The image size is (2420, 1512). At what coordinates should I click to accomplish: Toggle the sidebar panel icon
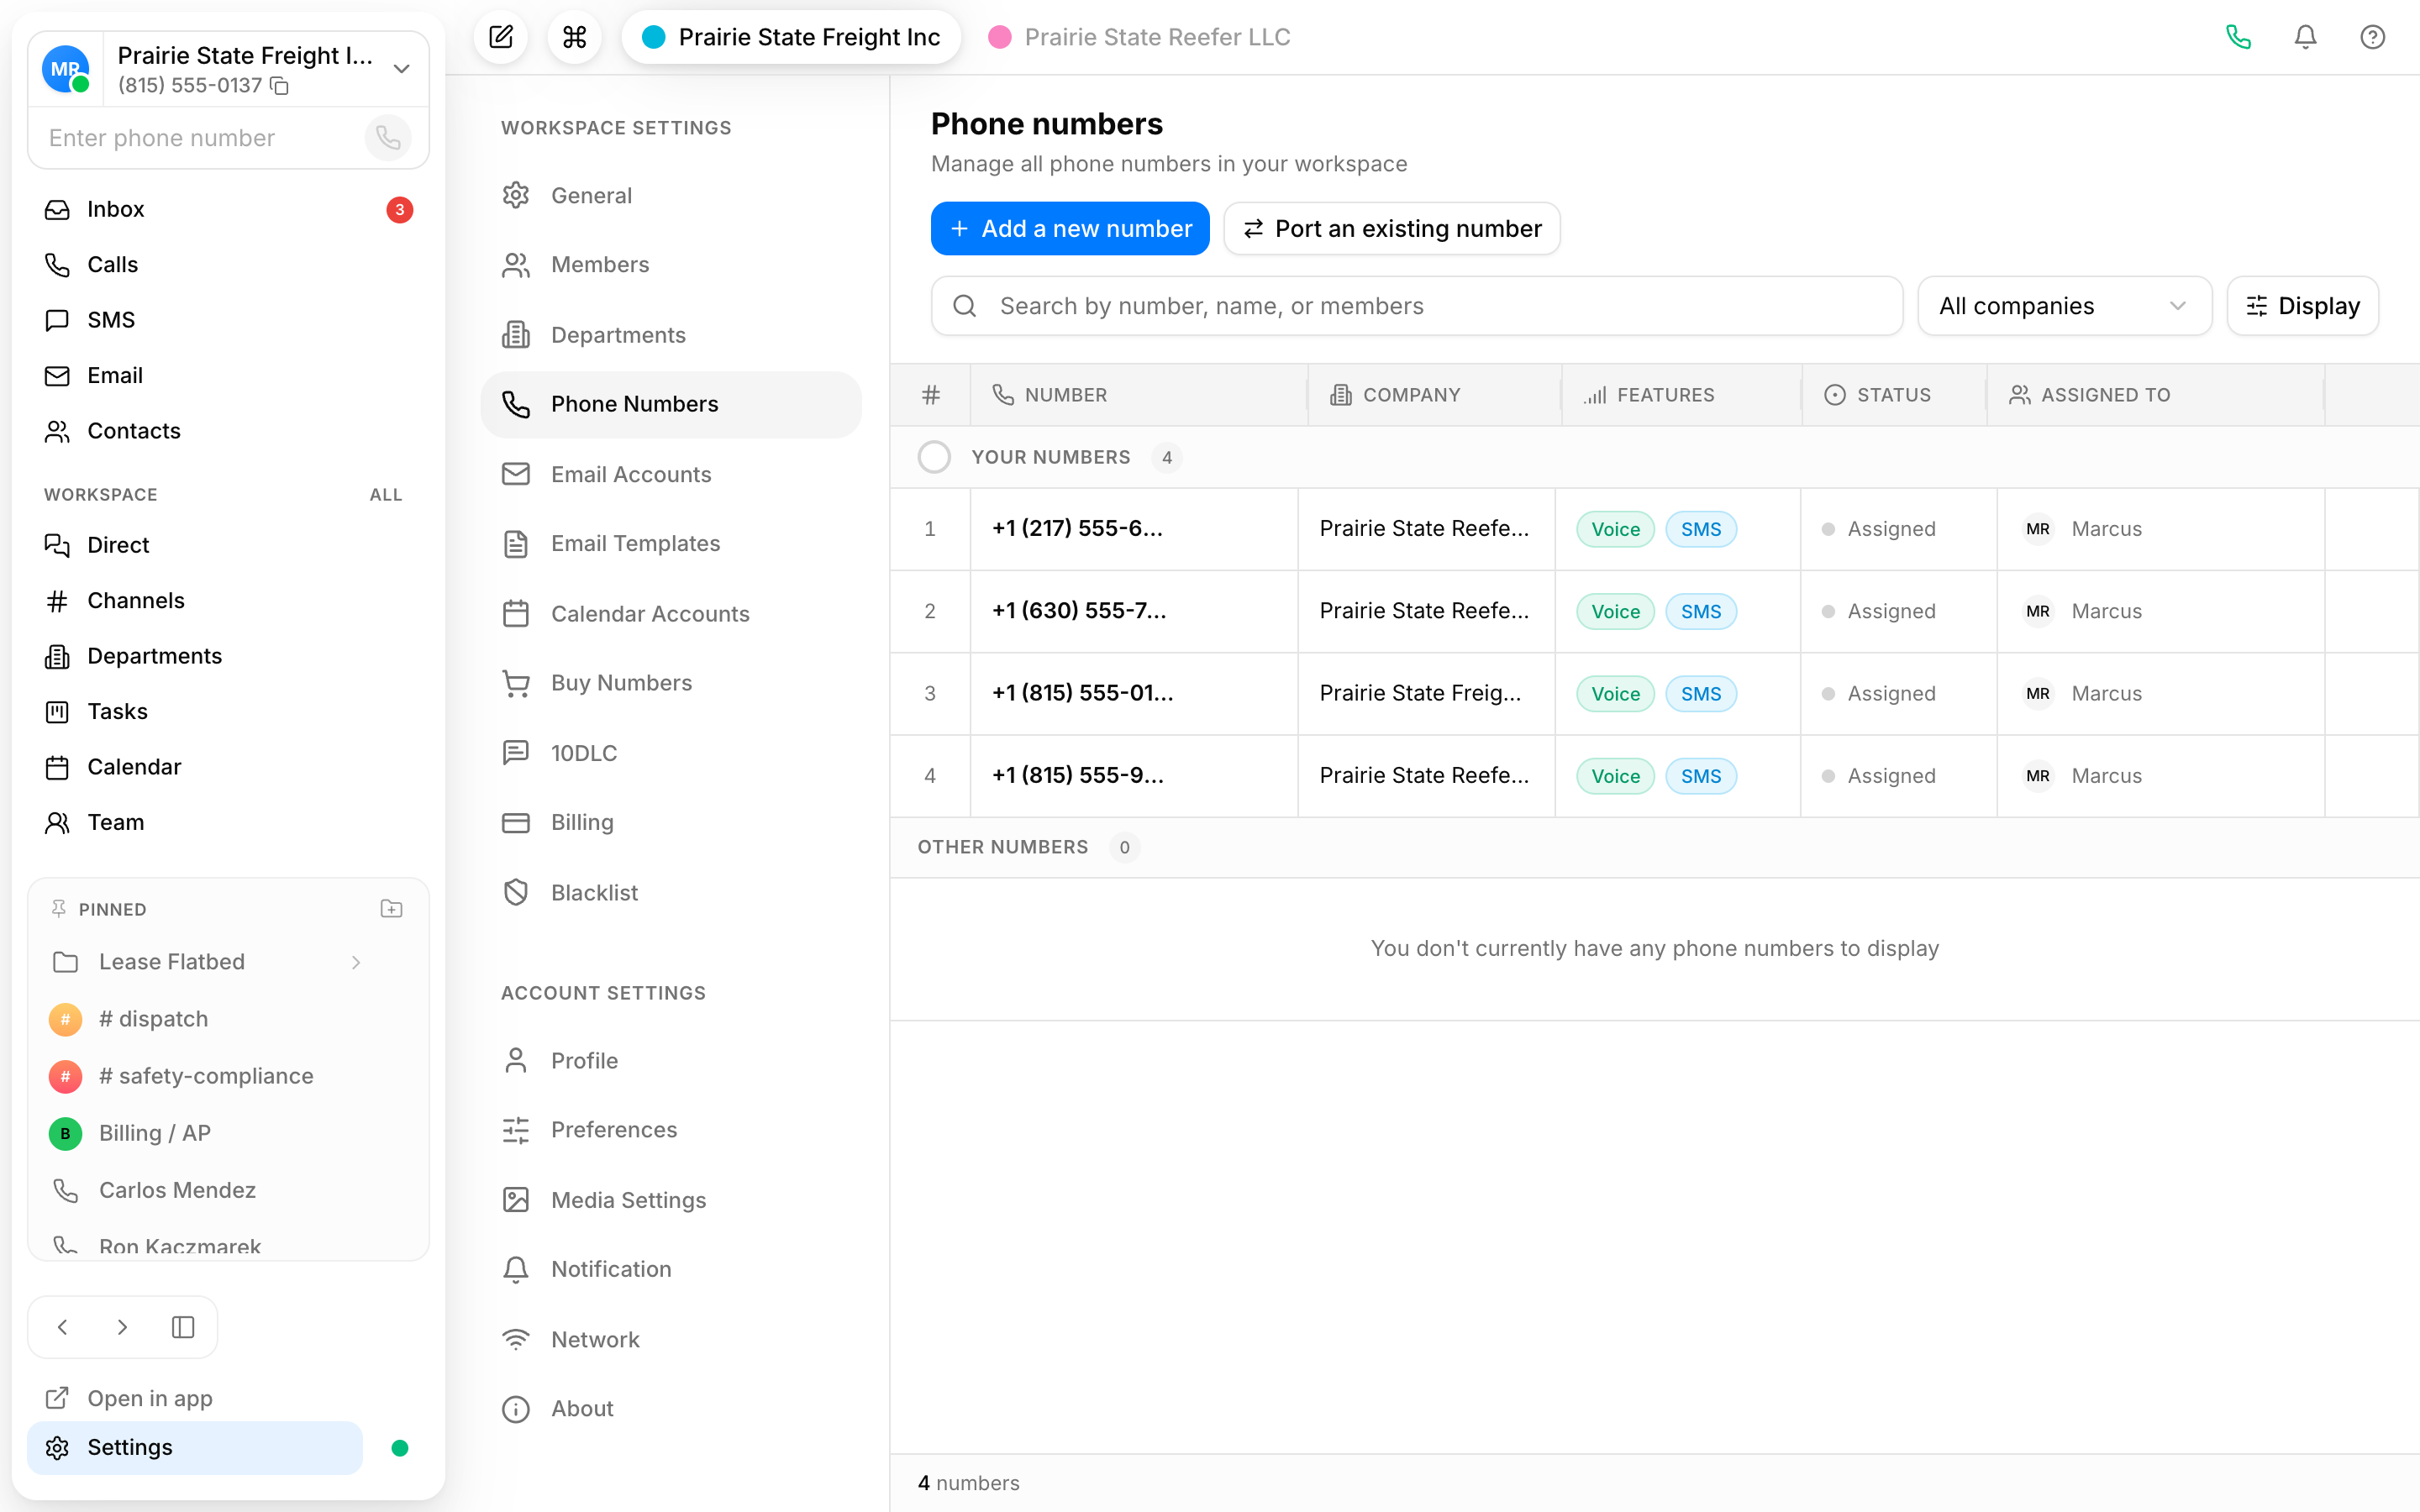point(183,1327)
